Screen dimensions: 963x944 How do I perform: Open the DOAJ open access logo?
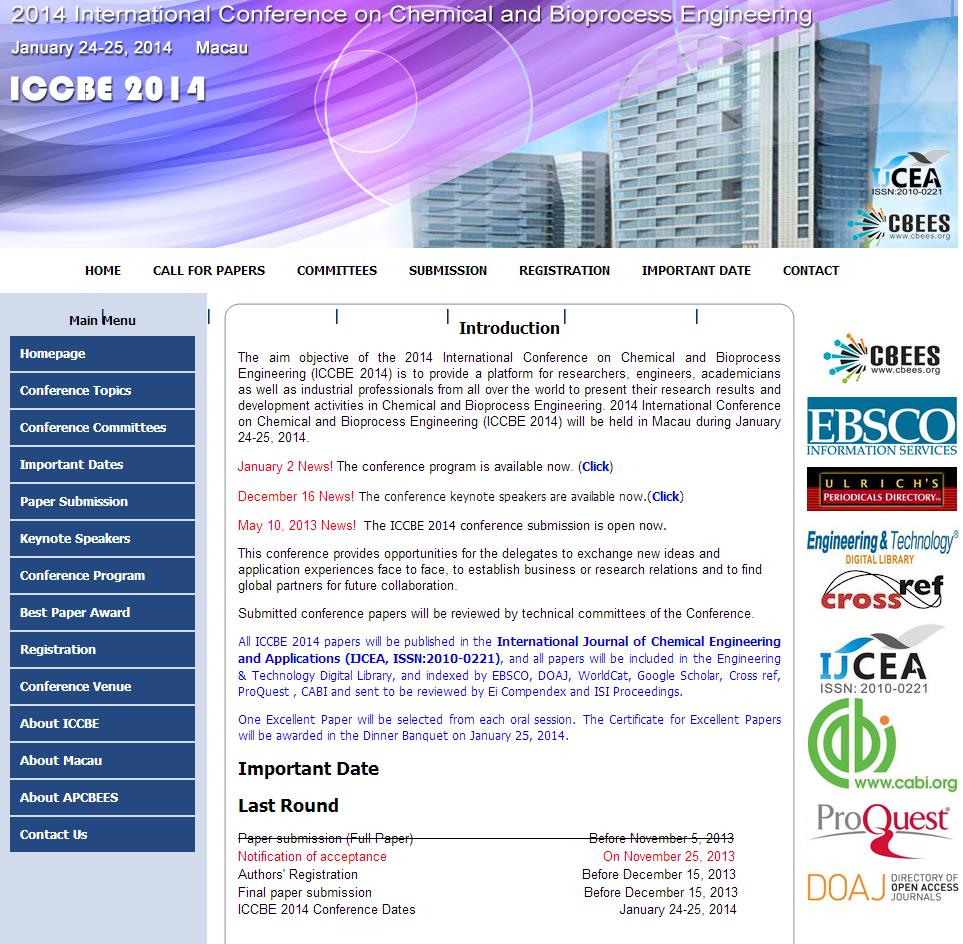coord(881,887)
